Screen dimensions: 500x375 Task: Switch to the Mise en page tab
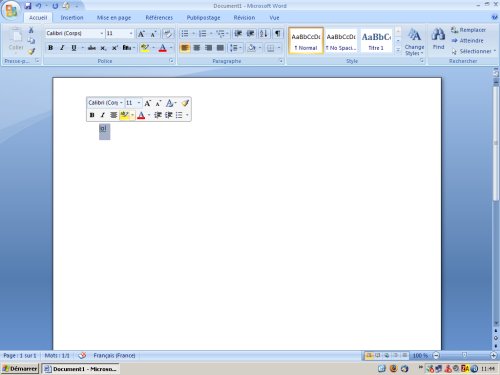tap(114, 18)
